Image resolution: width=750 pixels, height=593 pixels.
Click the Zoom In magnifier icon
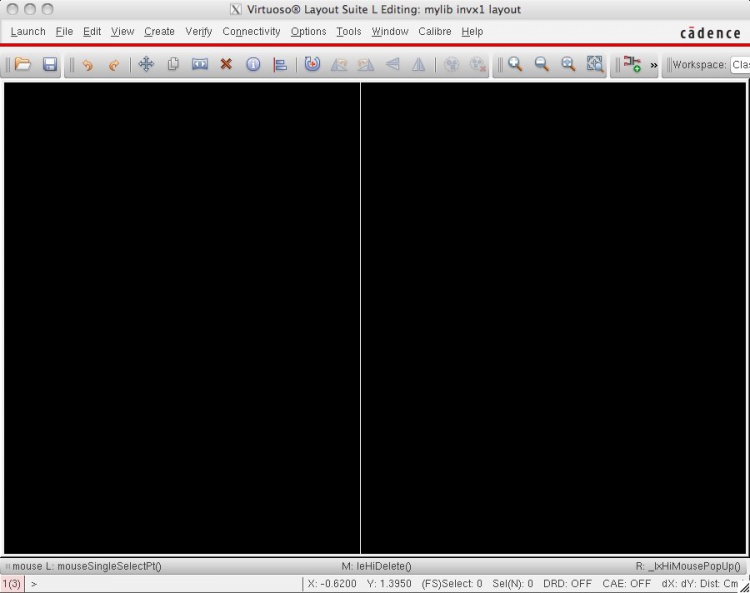tap(515, 65)
